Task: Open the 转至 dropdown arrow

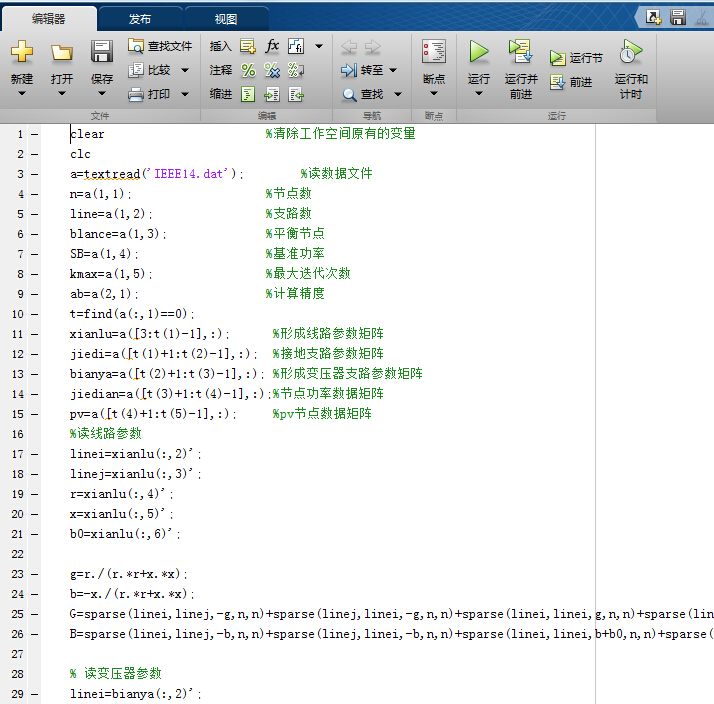Action: point(393,70)
